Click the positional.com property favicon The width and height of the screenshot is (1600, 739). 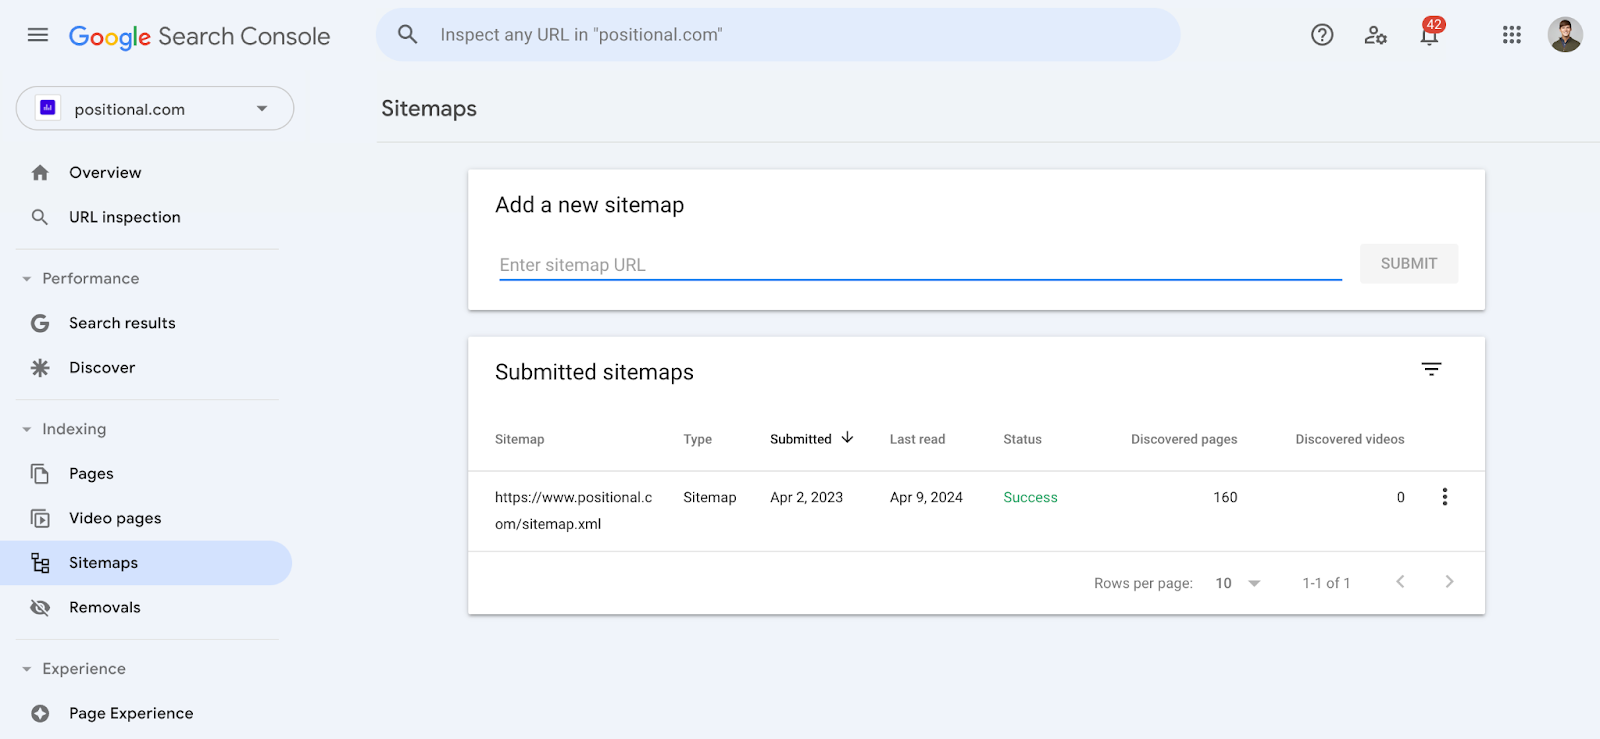click(47, 108)
